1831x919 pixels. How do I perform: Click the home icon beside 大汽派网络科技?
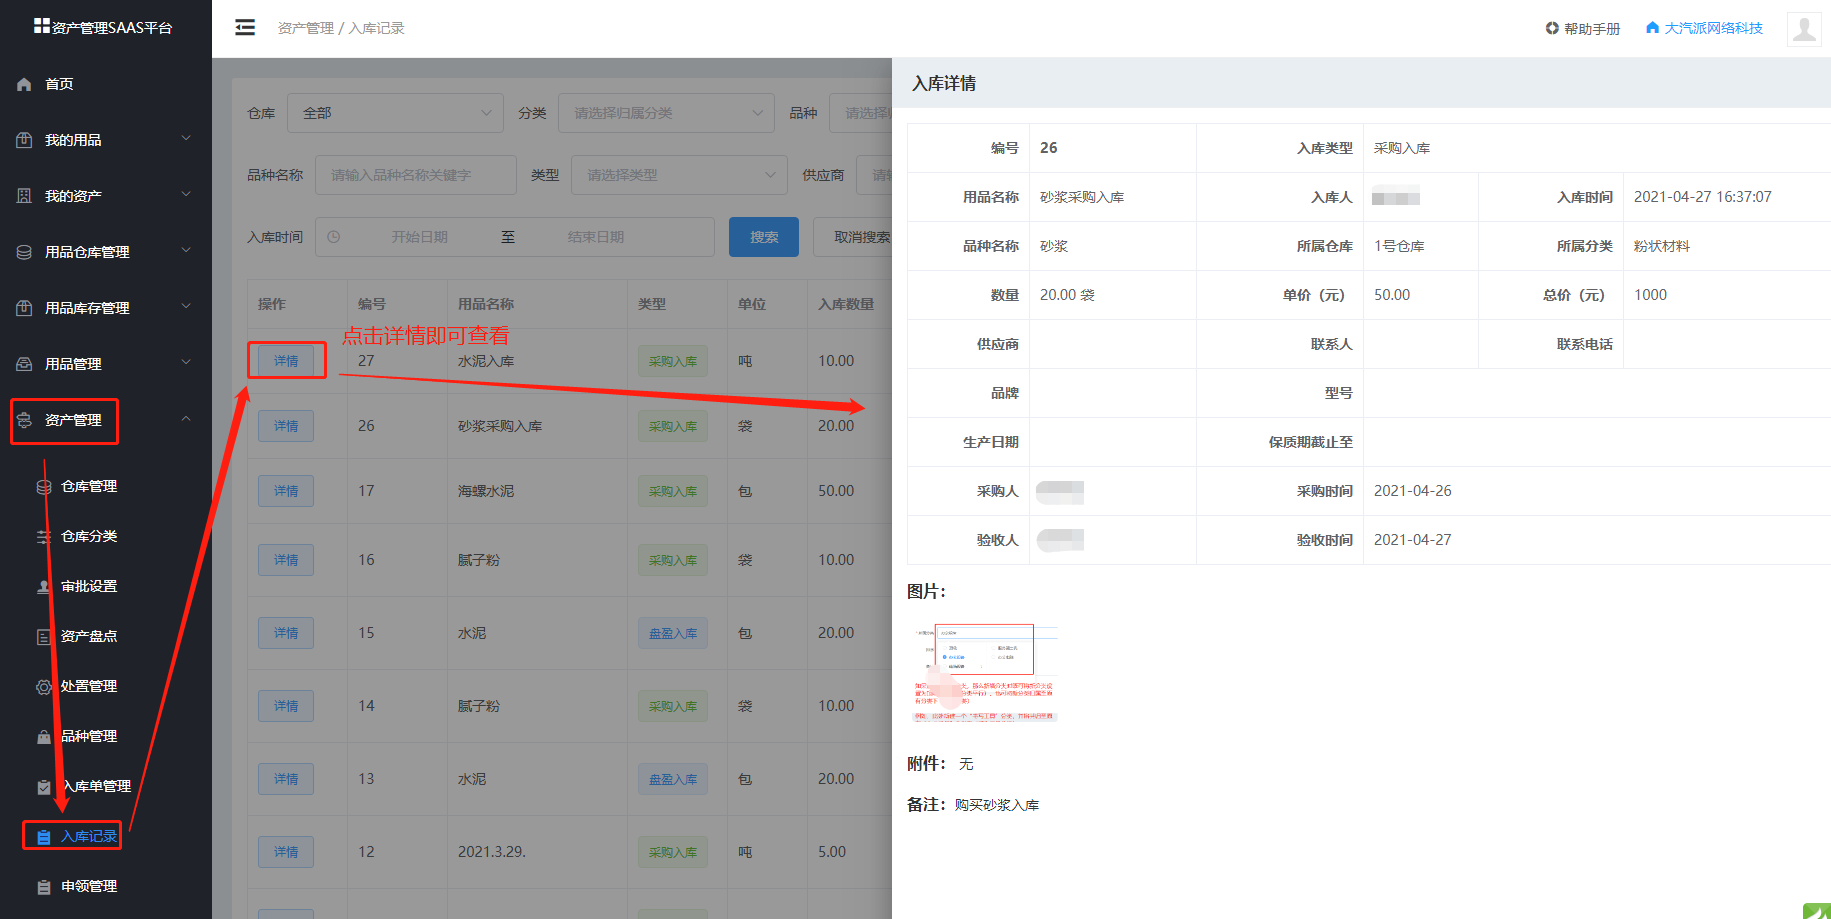coord(1652,28)
